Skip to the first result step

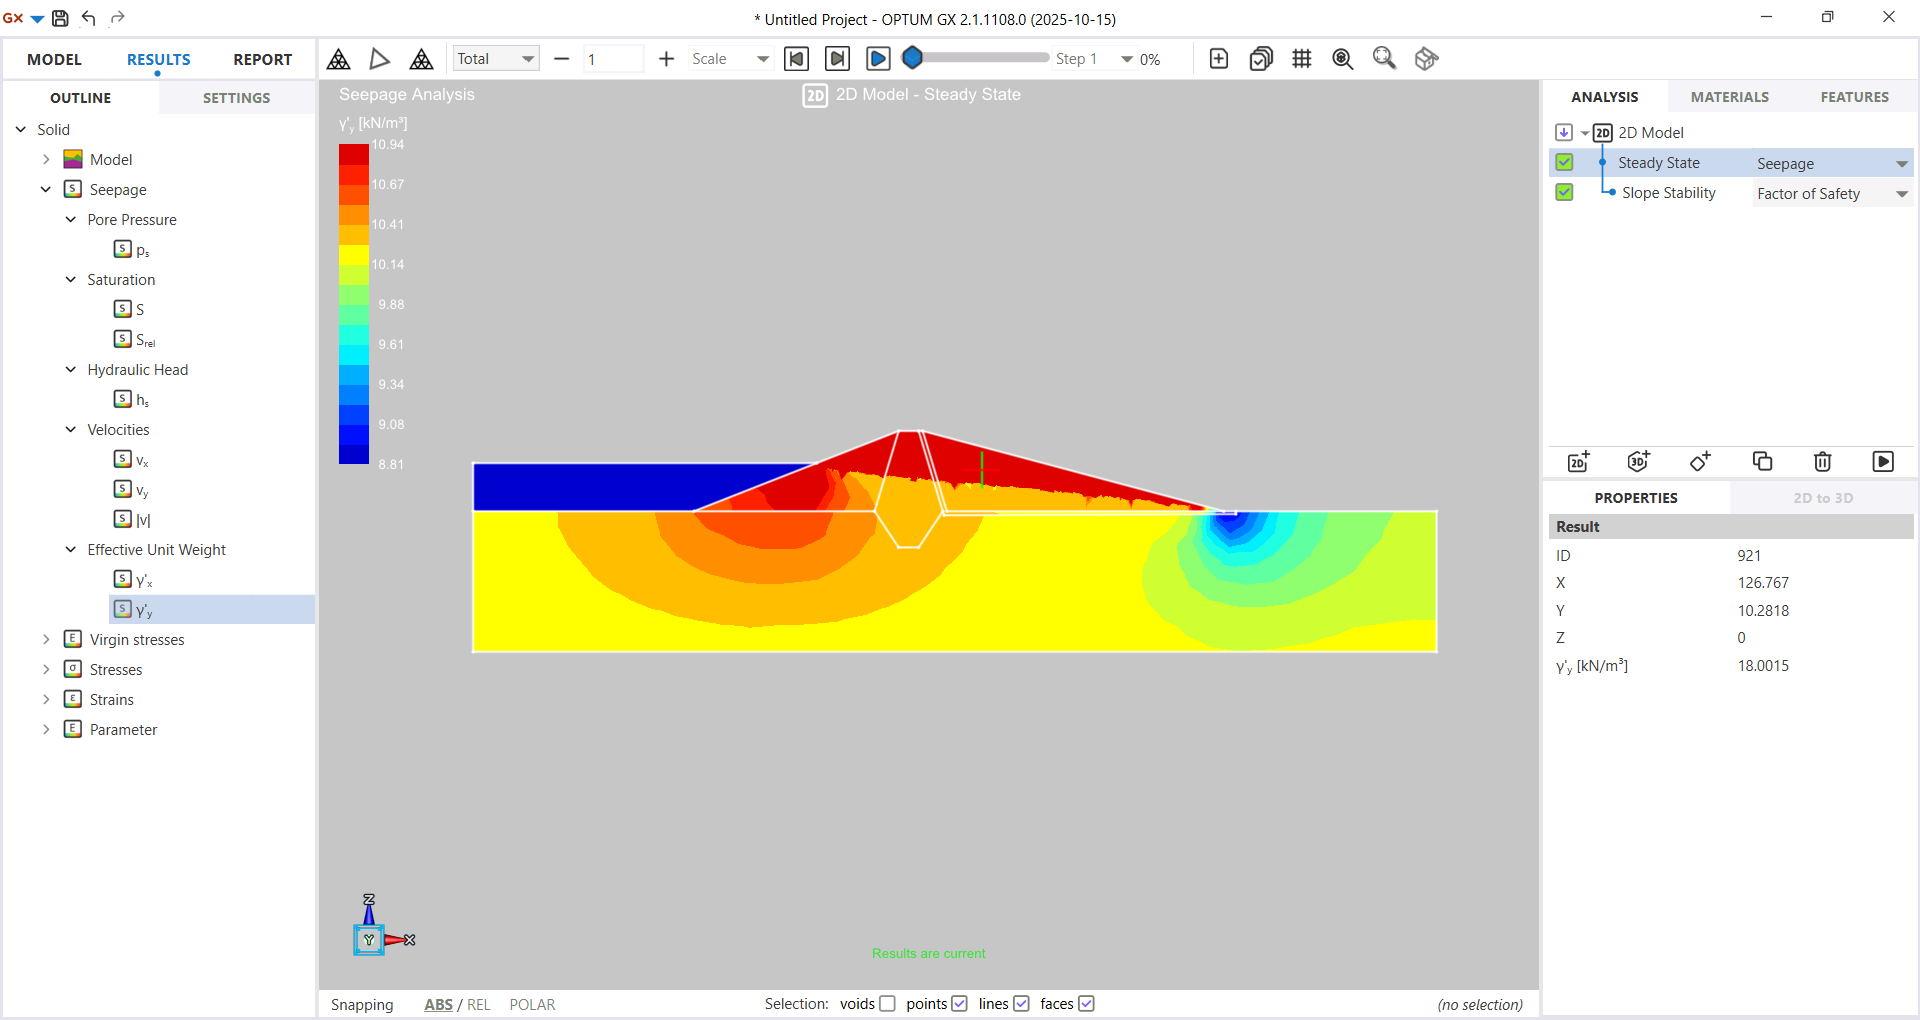(x=796, y=59)
